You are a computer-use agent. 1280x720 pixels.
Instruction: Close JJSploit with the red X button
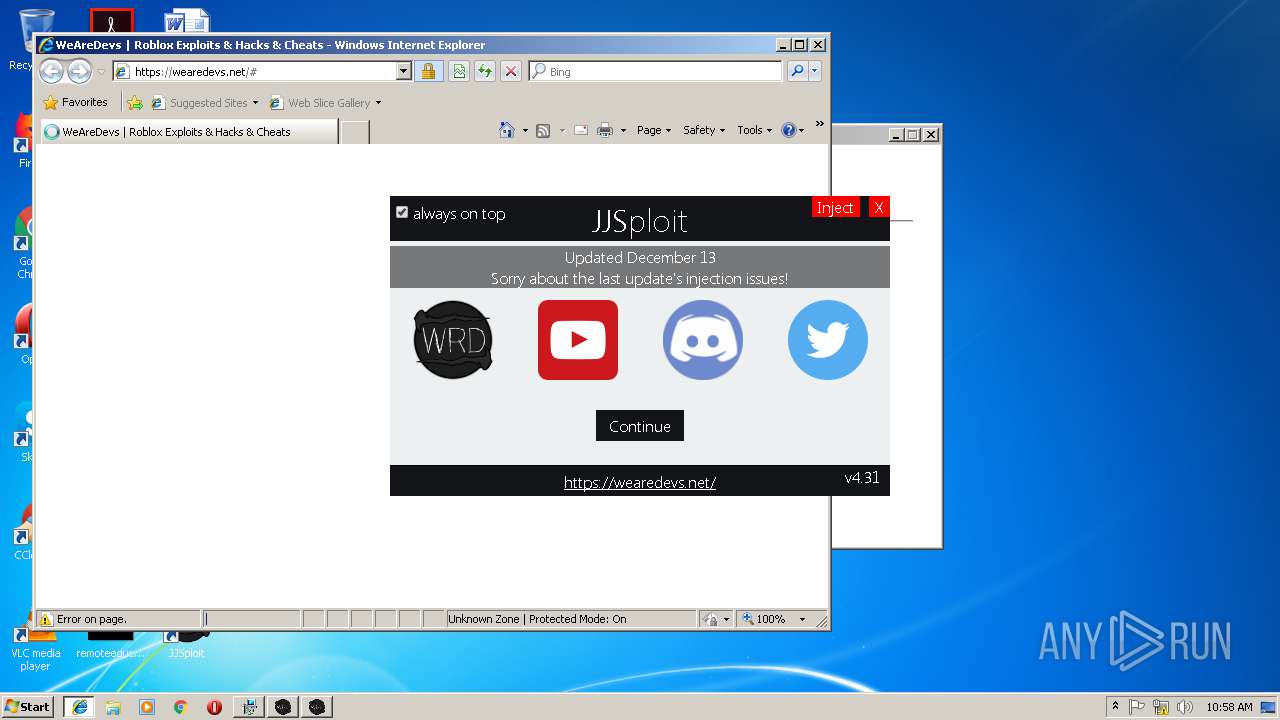point(879,207)
